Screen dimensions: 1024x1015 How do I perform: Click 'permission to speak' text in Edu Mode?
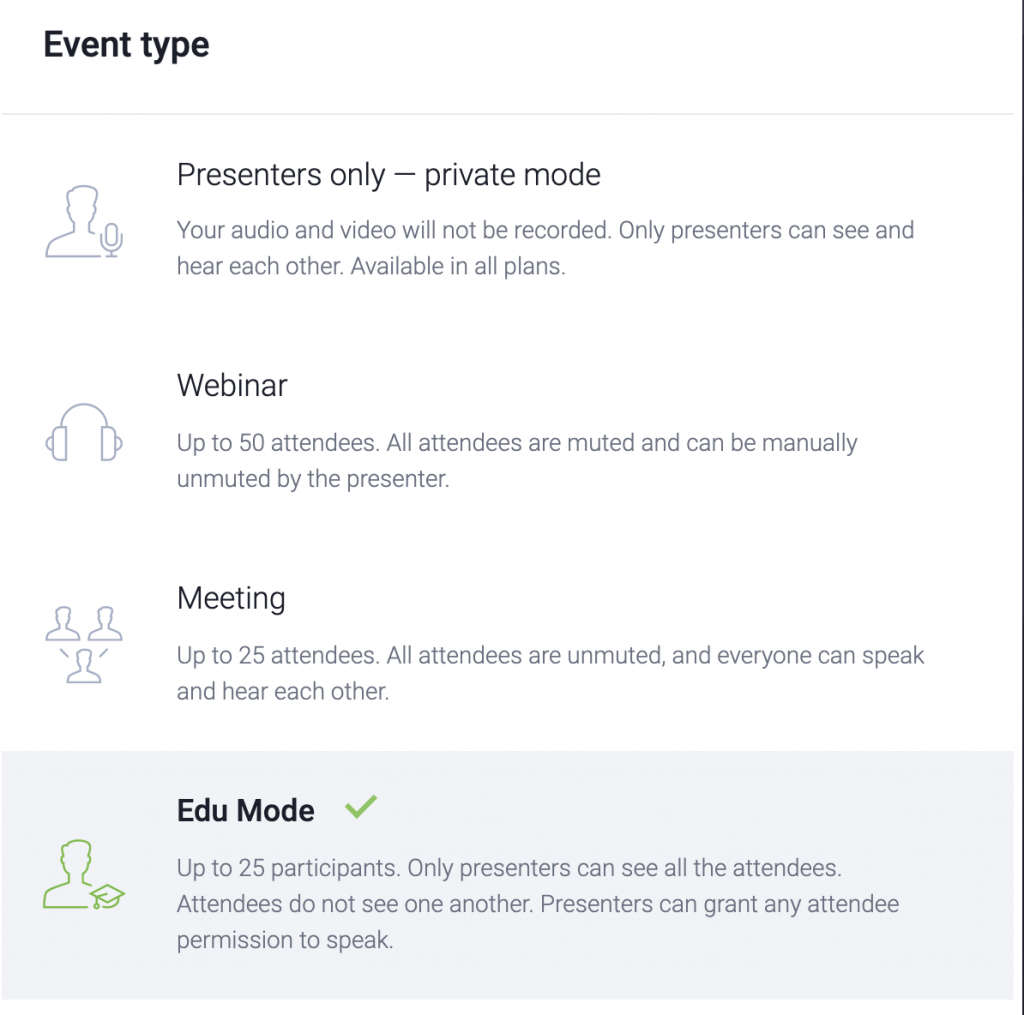point(285,941)
